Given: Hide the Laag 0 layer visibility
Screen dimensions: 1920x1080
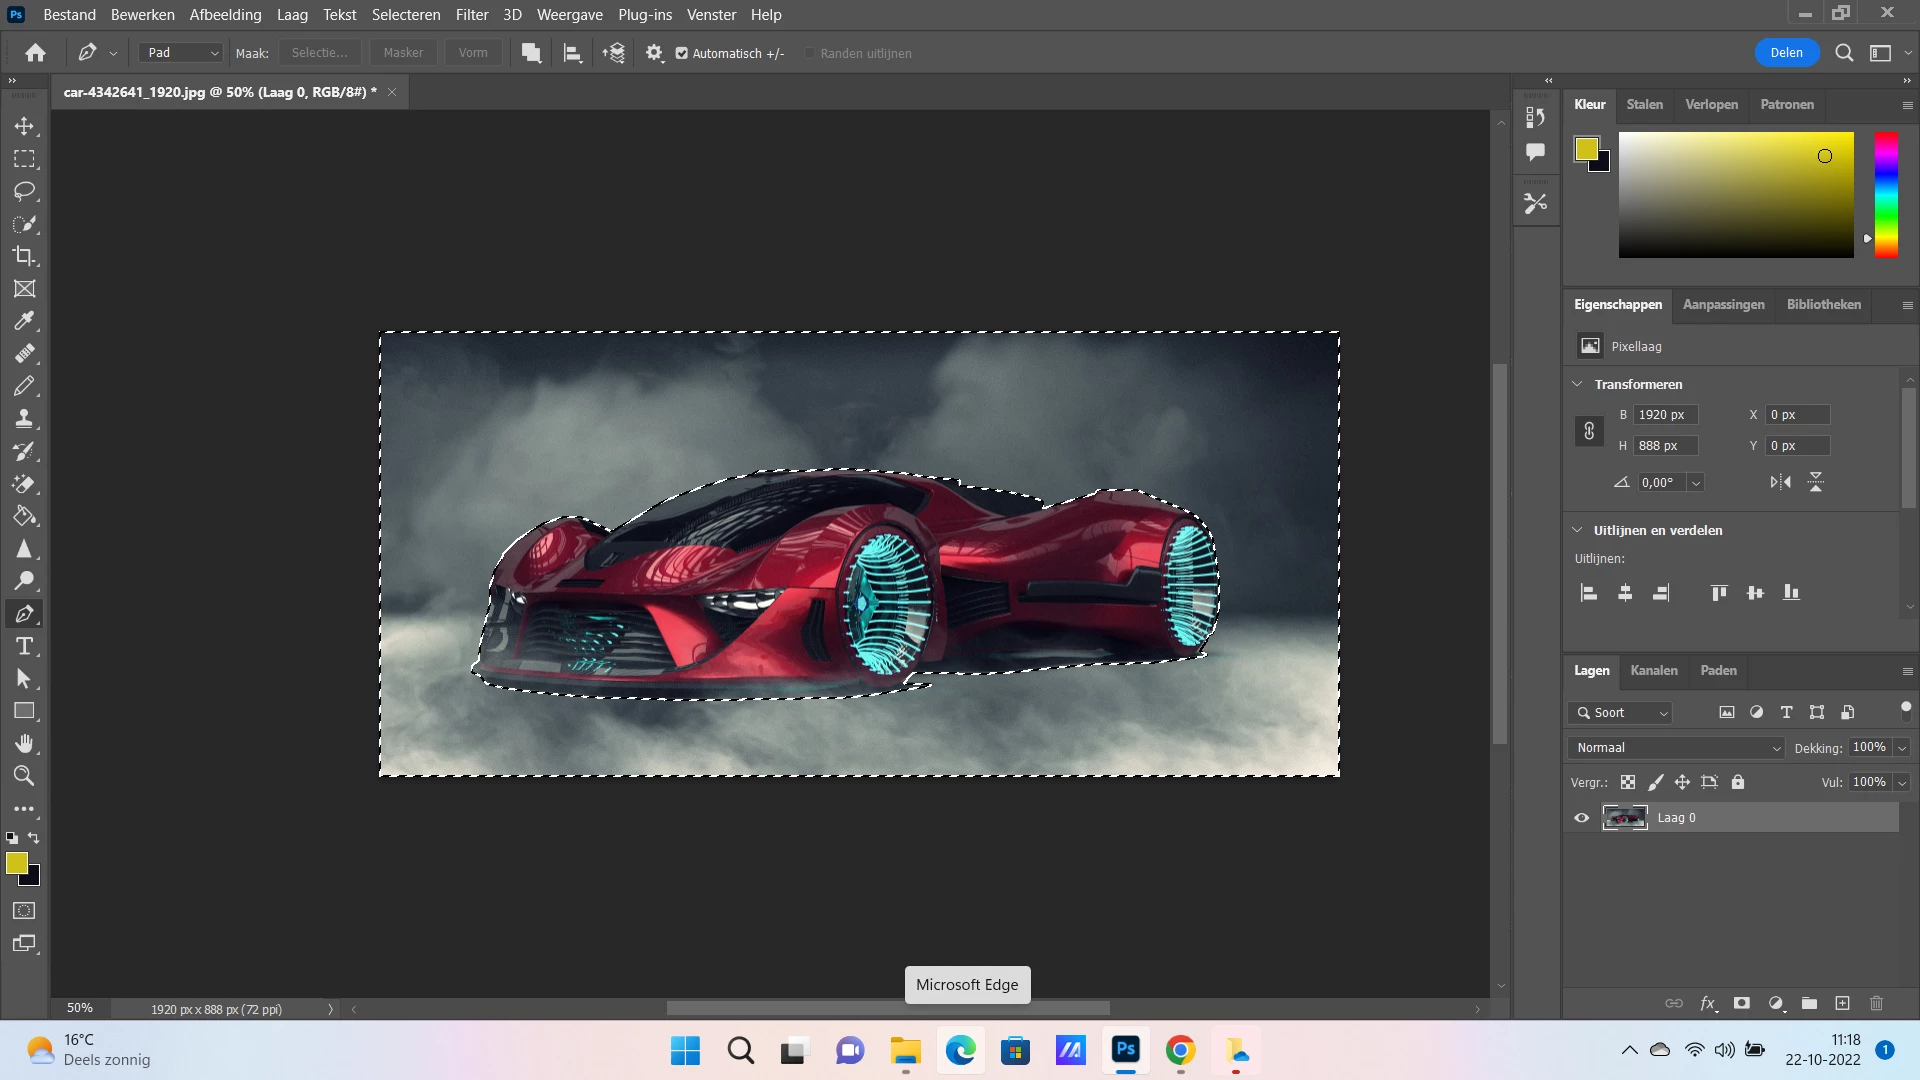Looking at the screenshot, I should click(x=1582, y=818).
